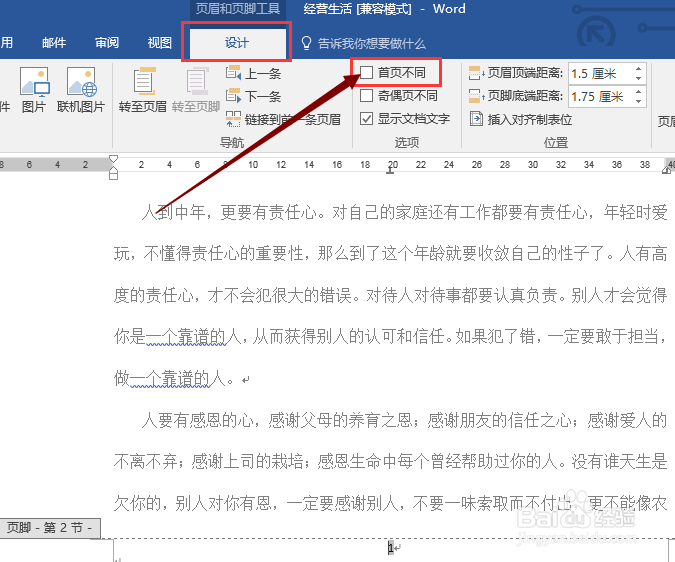The height and width of the screenshot is (562, 675).
Task: Click the center tab stop marker on ruler
Action: pyautogui.click(x=390, y=170)
